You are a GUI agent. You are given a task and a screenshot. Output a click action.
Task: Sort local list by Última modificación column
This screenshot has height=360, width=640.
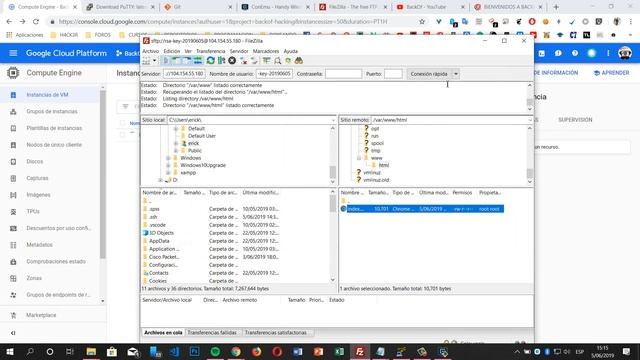(x=260, y=193)
